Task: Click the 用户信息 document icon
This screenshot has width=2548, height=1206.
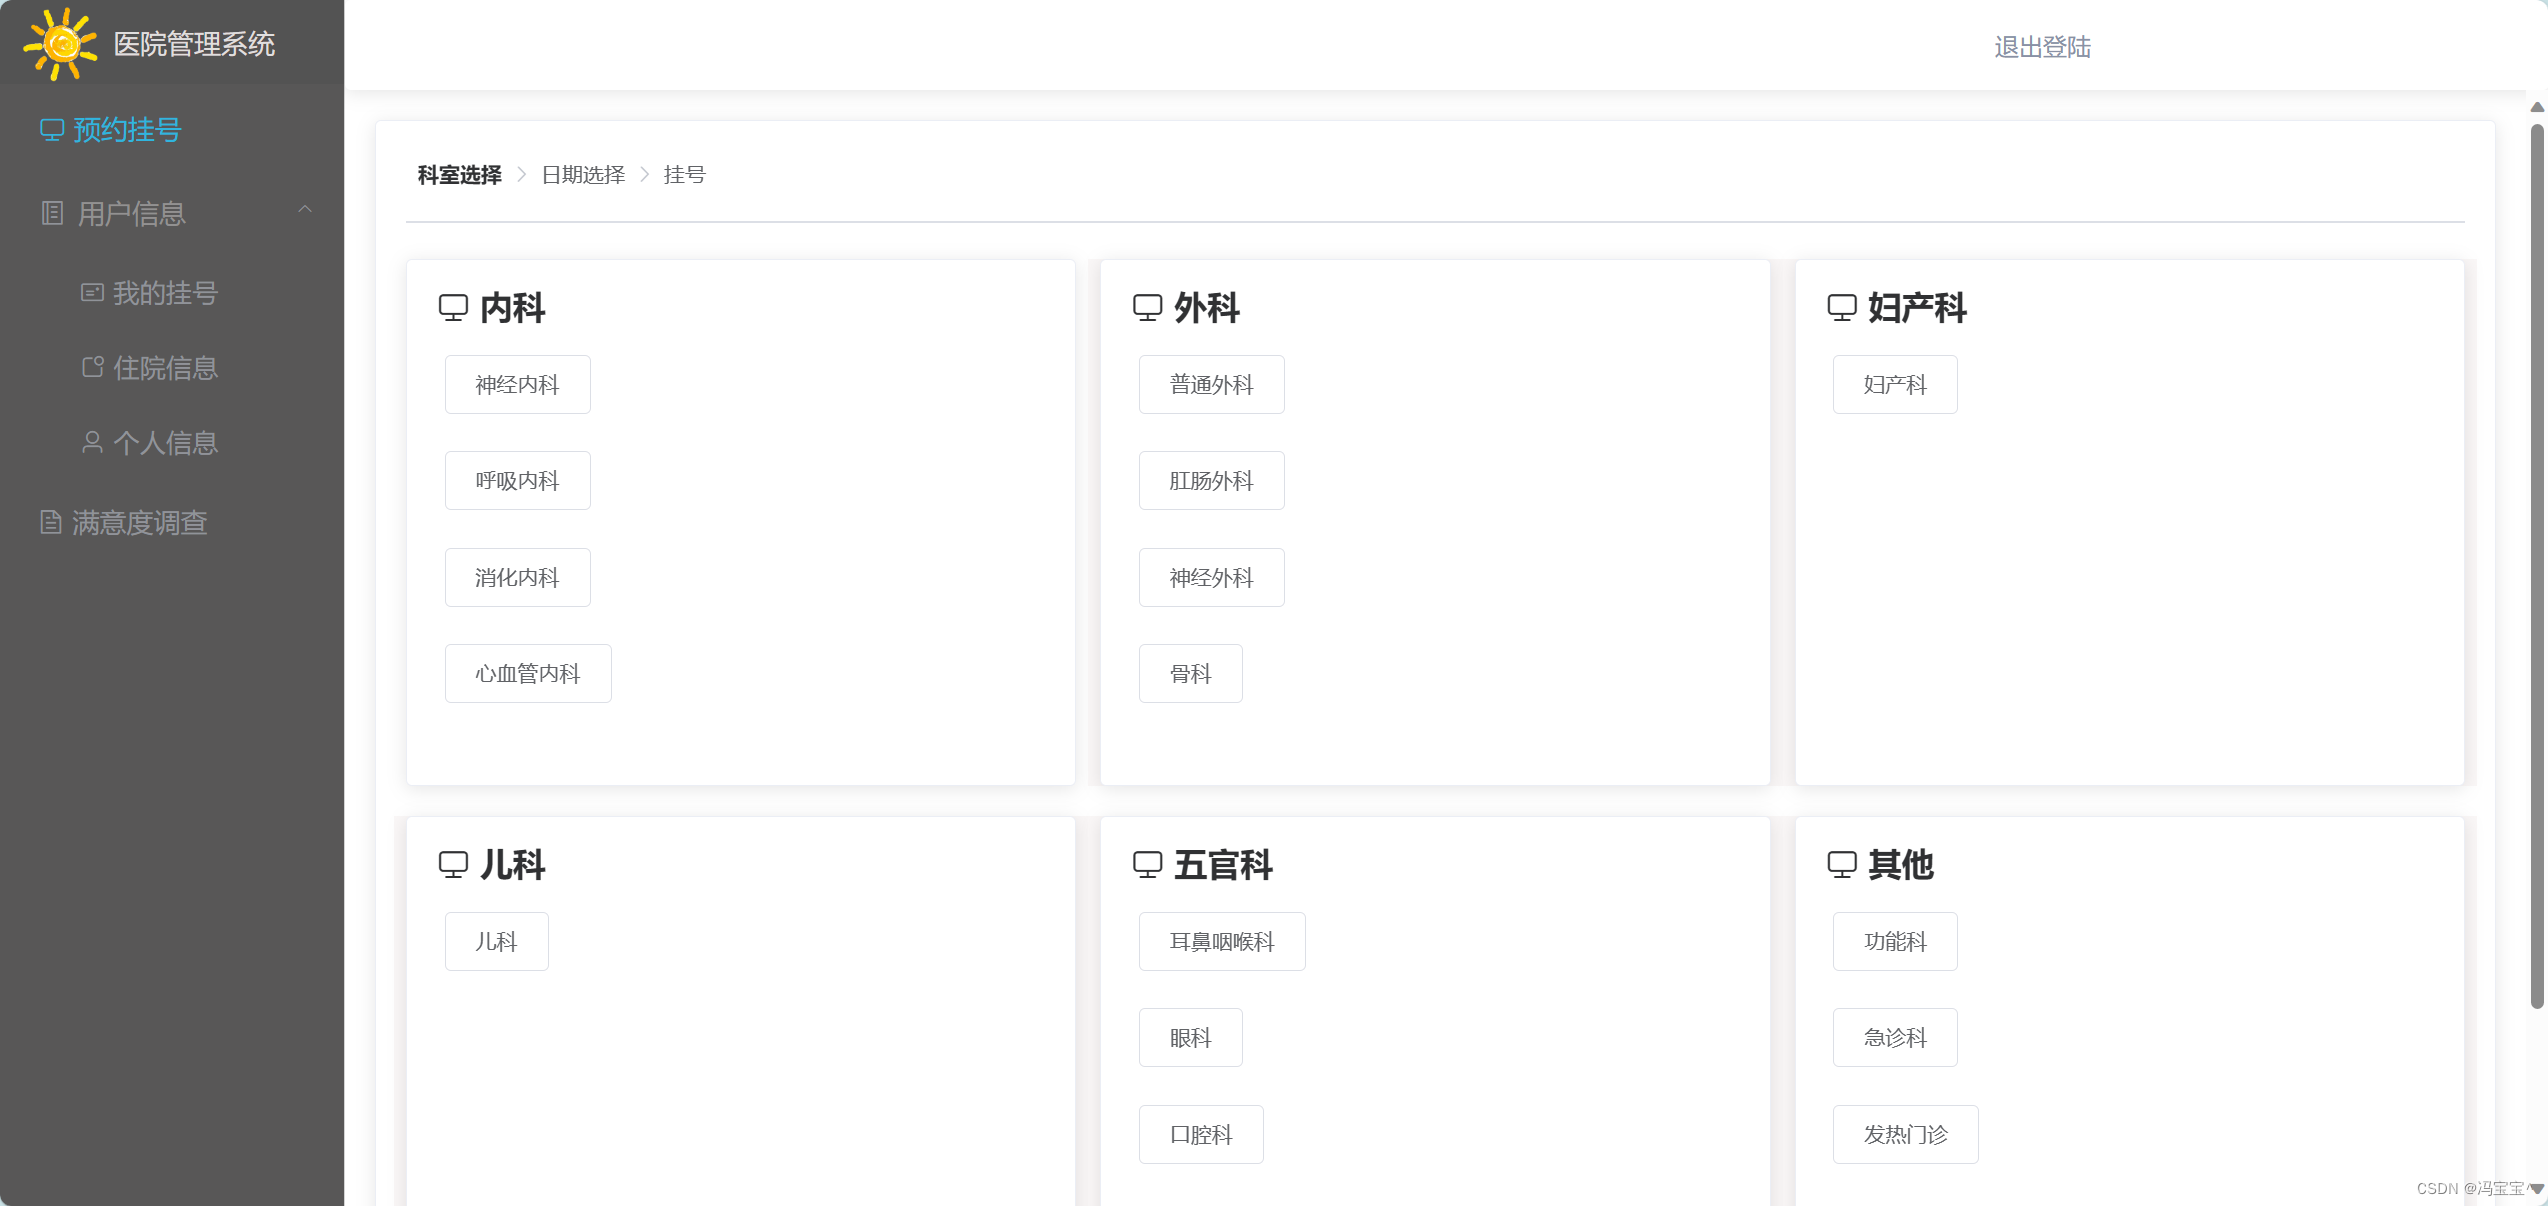Action: coord(52,213)
